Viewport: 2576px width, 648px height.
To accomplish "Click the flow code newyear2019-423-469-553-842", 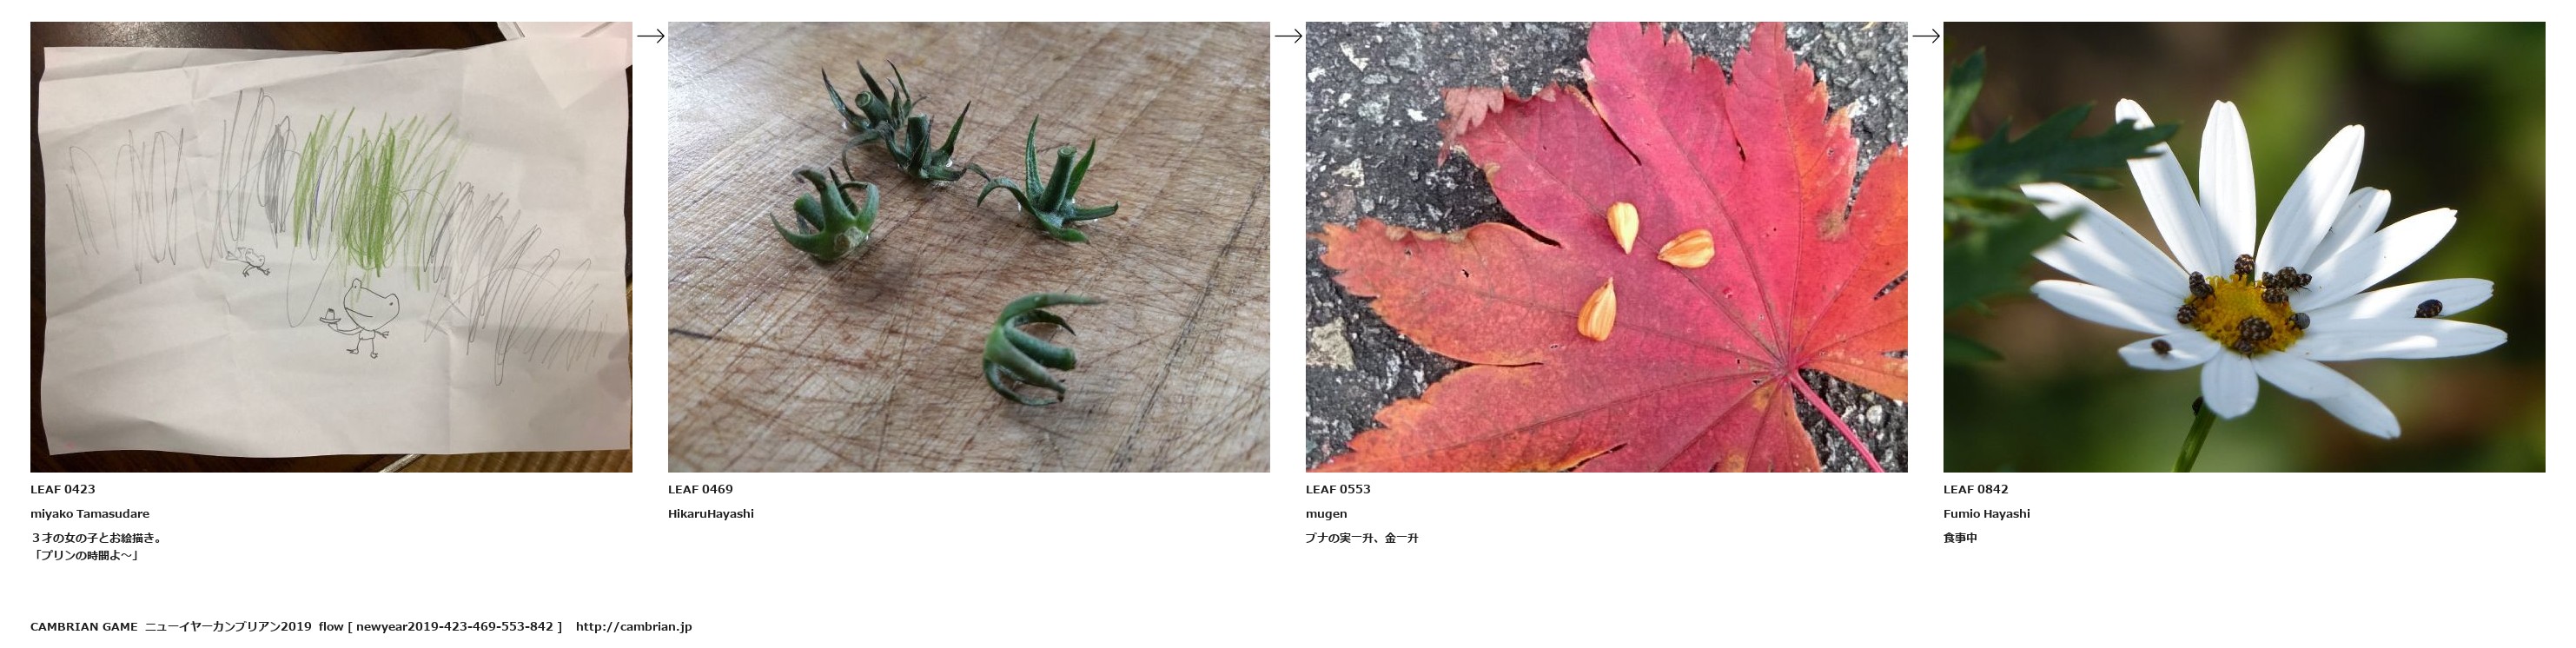I will coord(454,627).
